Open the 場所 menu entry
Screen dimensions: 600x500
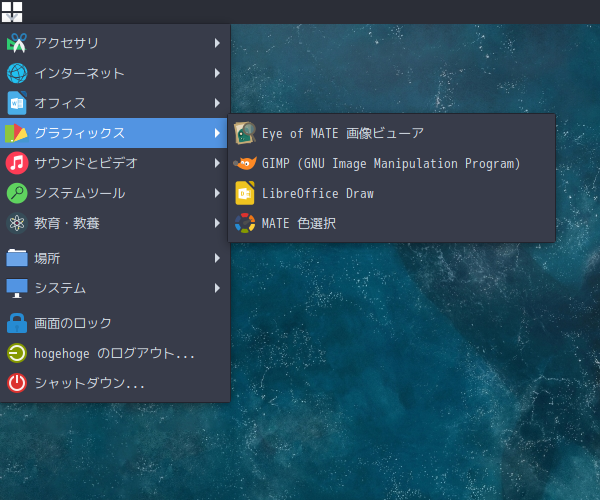[114, 258]
